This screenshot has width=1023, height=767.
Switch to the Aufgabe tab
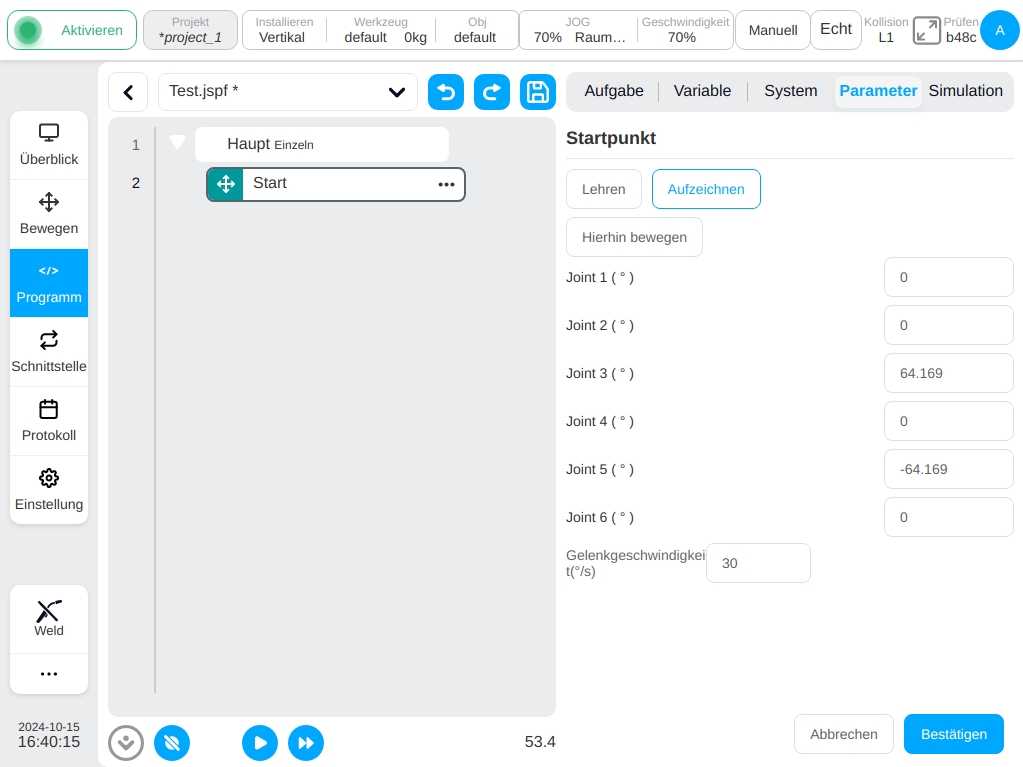[x=614, y=91]
